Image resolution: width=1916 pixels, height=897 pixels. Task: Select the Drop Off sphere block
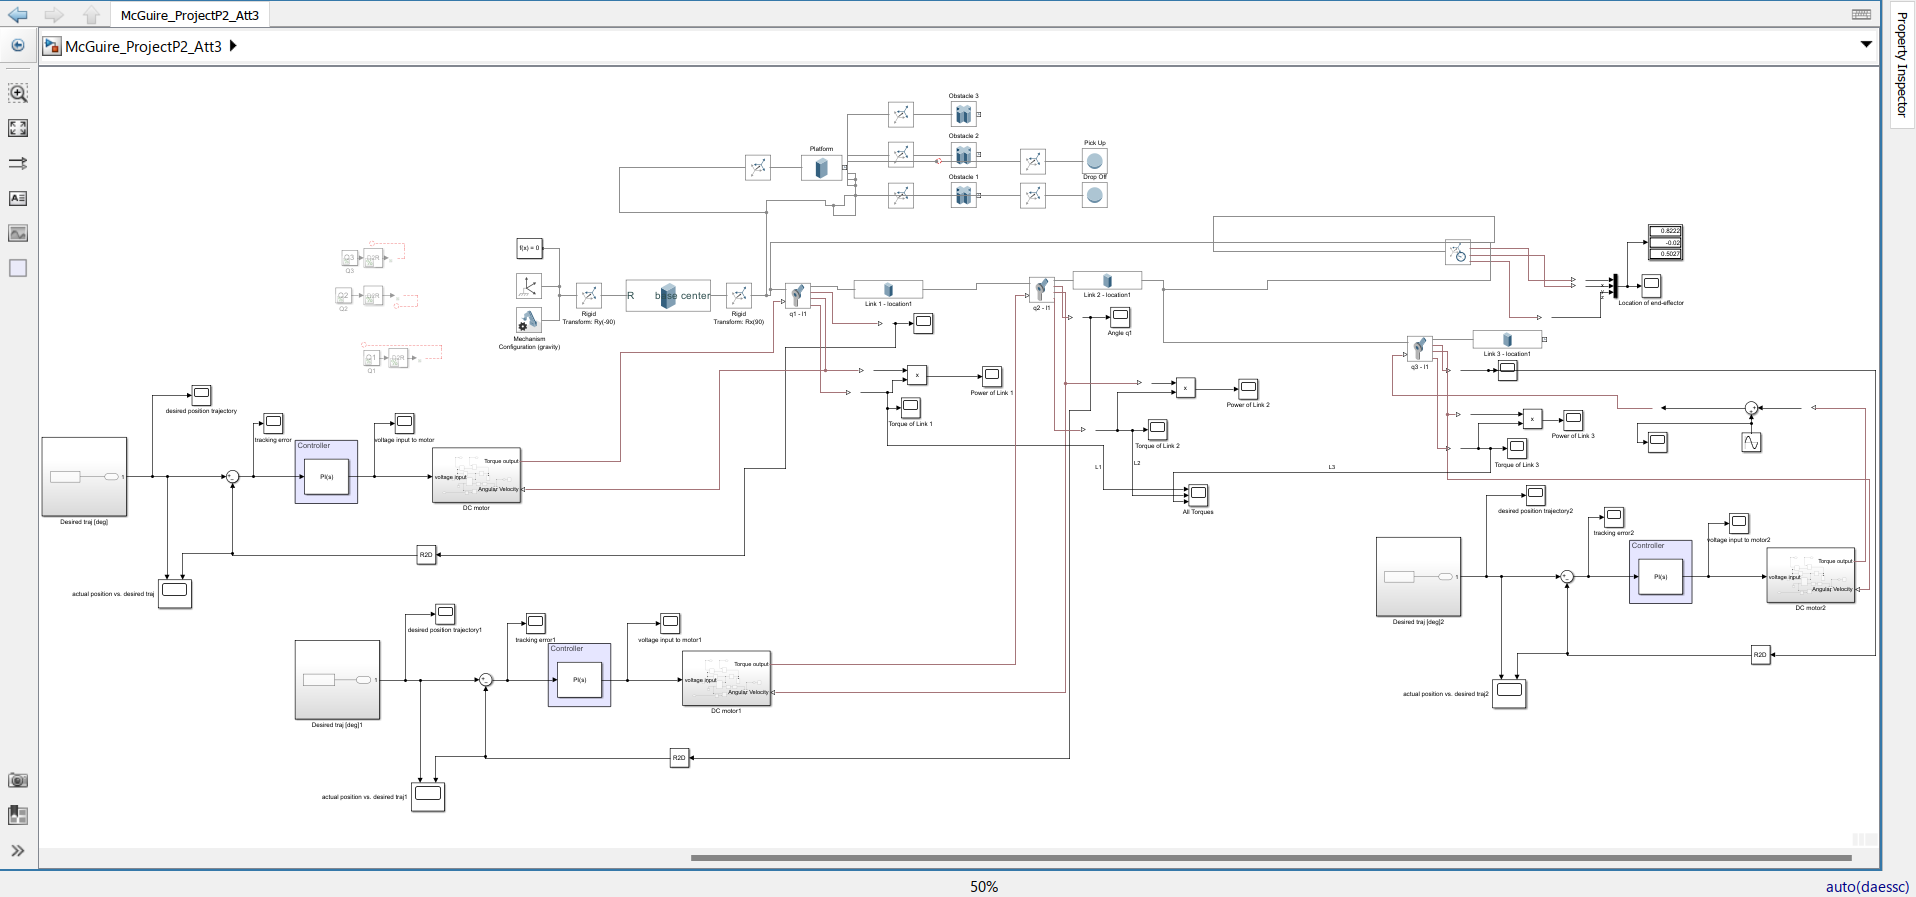point(1095,195)
